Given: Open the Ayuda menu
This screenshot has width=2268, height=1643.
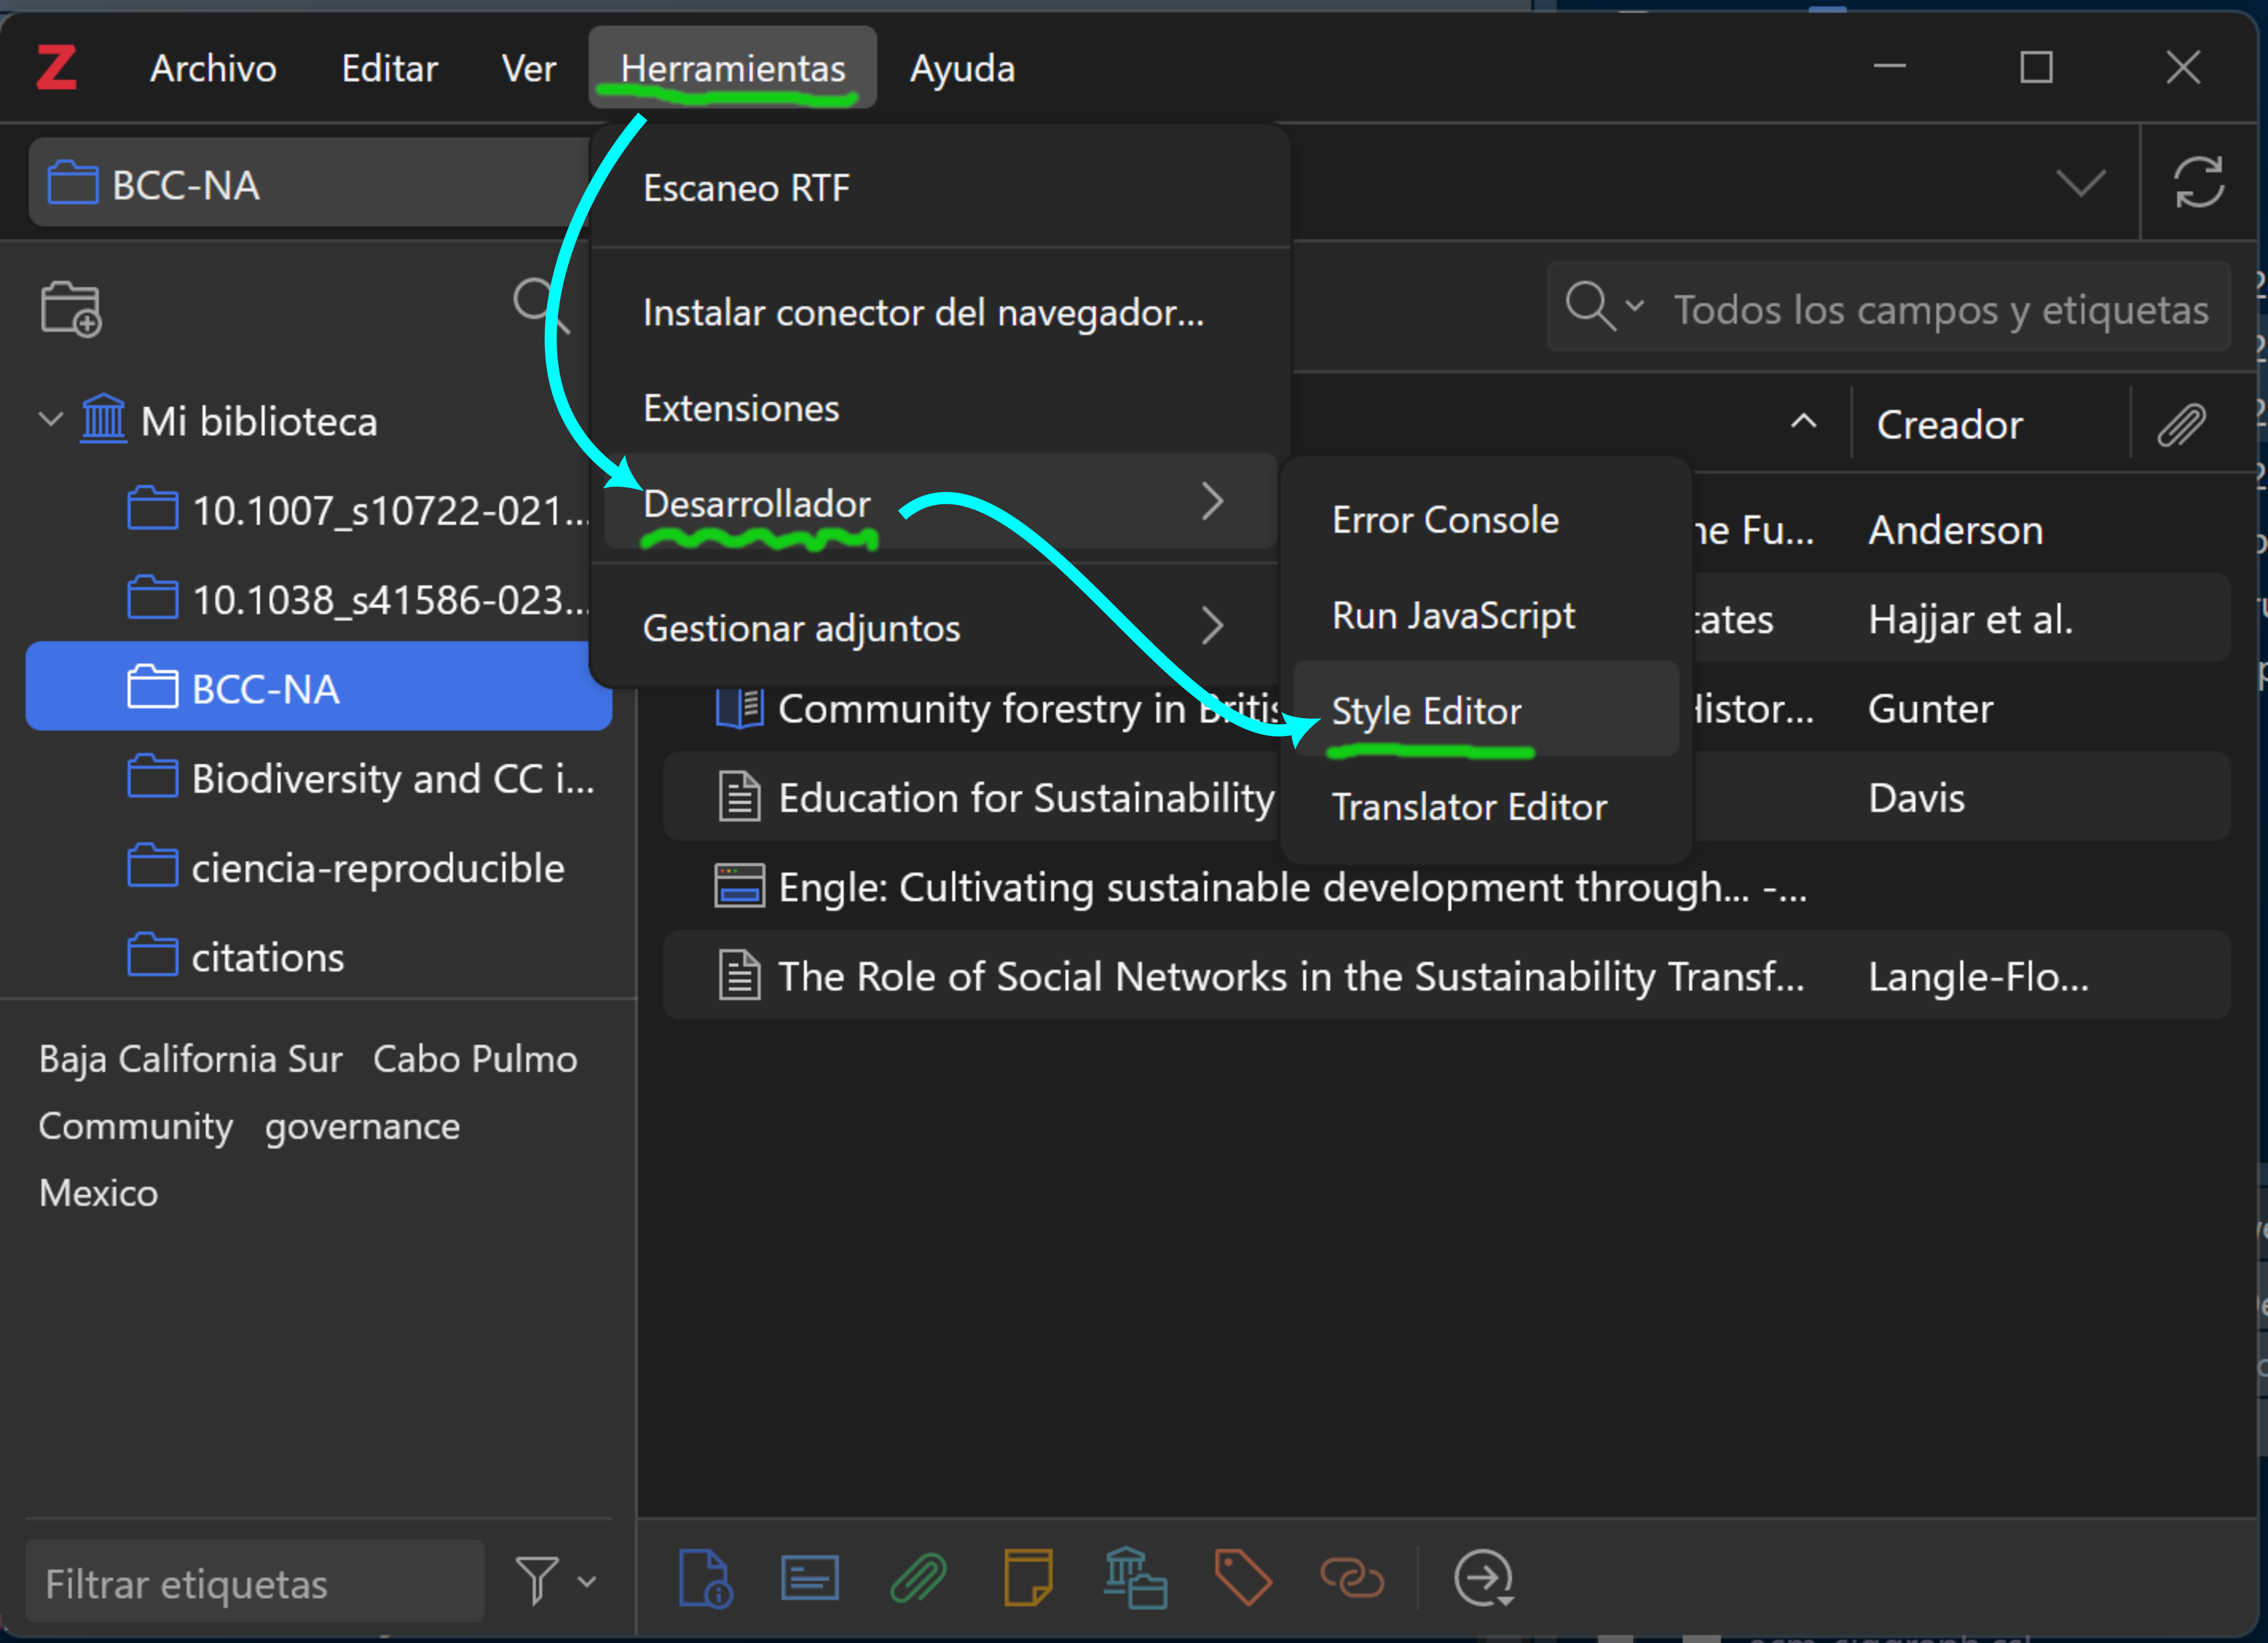Looking at the screenshot, I should (962, 68).
